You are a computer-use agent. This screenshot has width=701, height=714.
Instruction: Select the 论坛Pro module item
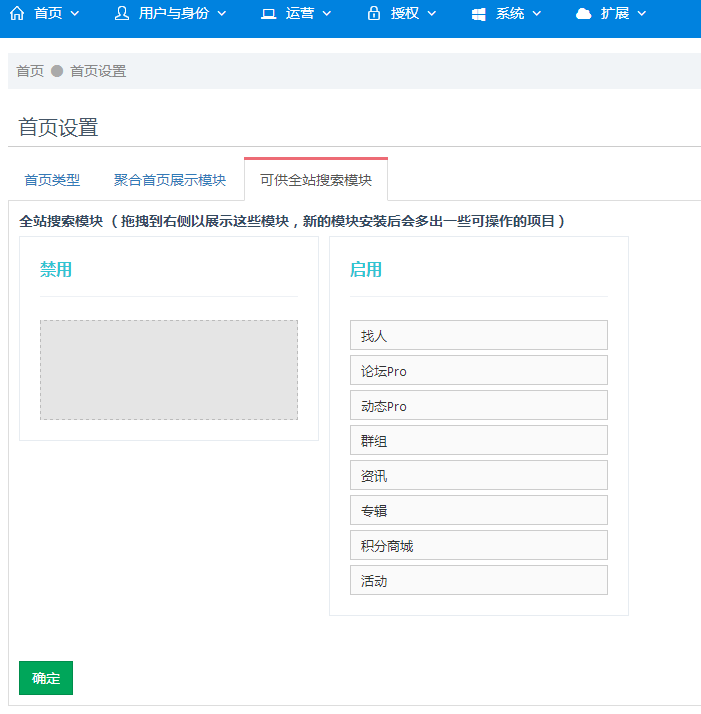tap(479, 370)
